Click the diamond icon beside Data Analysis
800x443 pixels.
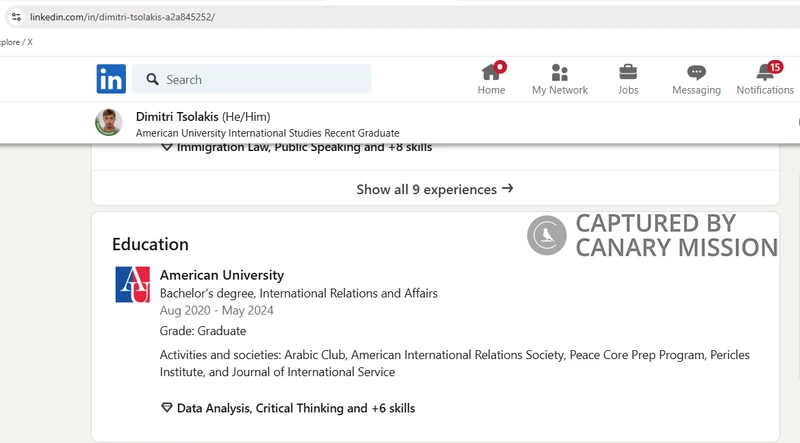(x=167, y=407)
